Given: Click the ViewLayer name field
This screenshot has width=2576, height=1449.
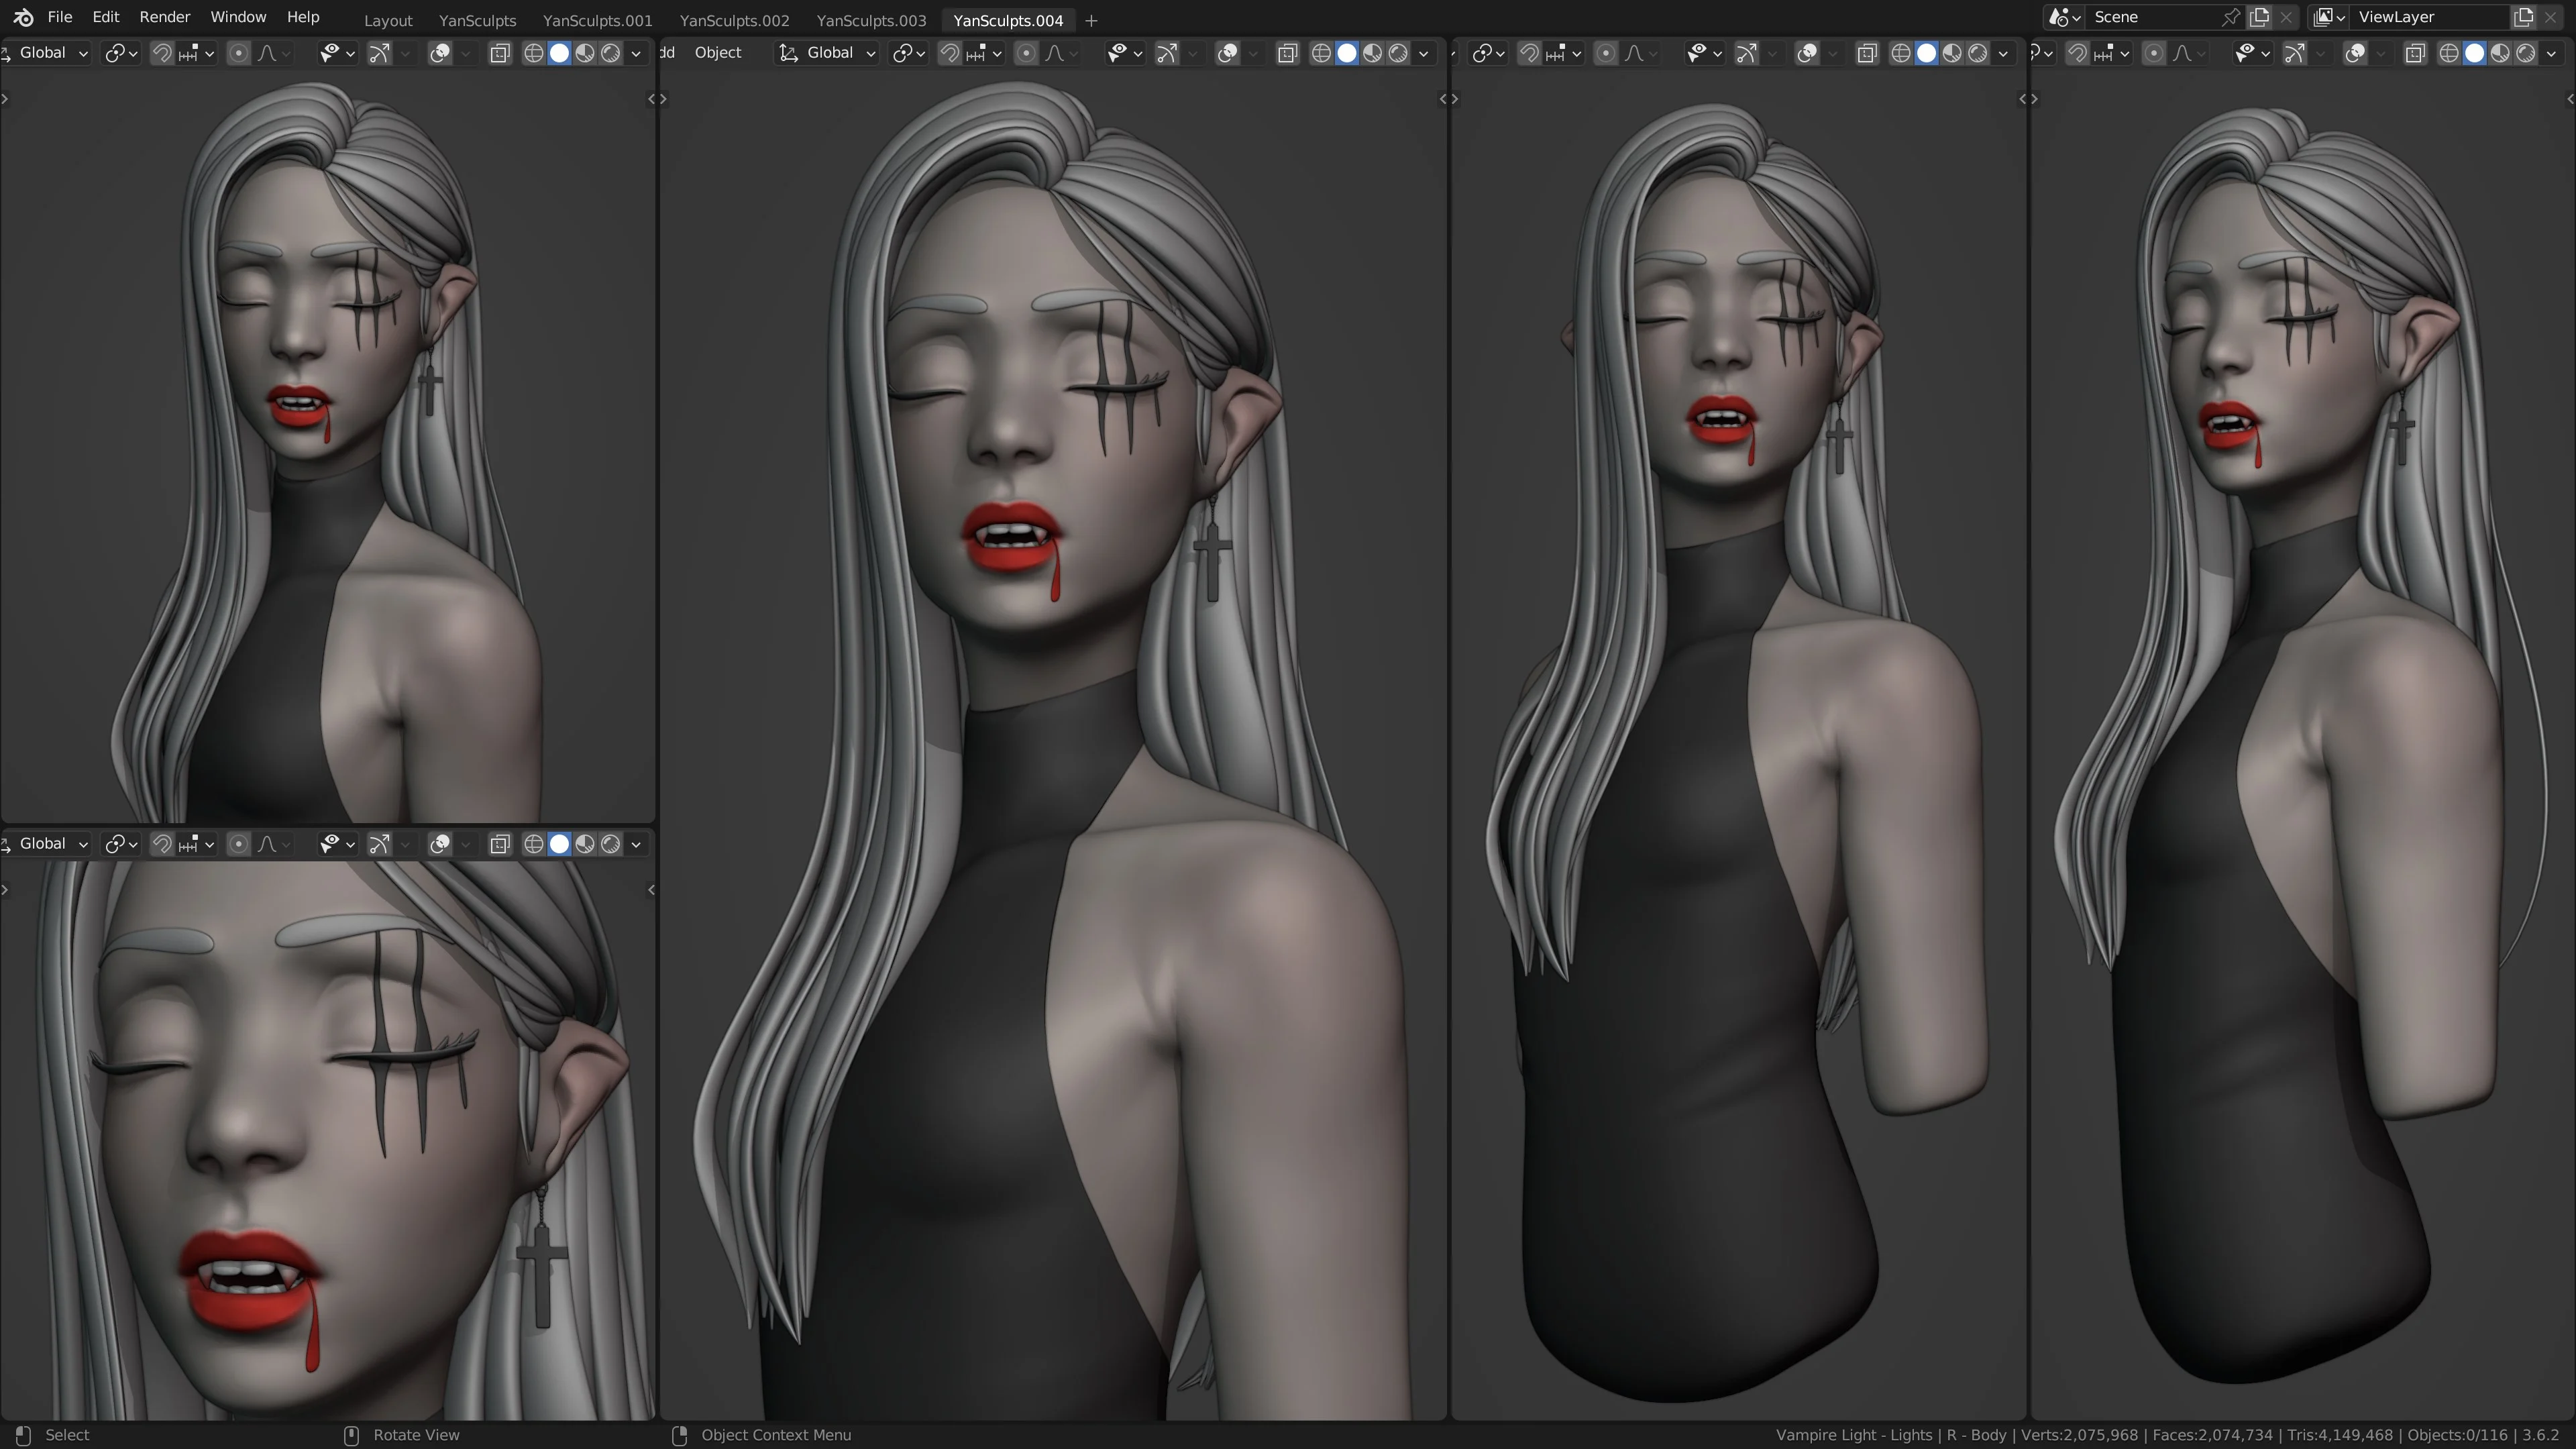Looking at the screenshot, I should click(2431, 17).
